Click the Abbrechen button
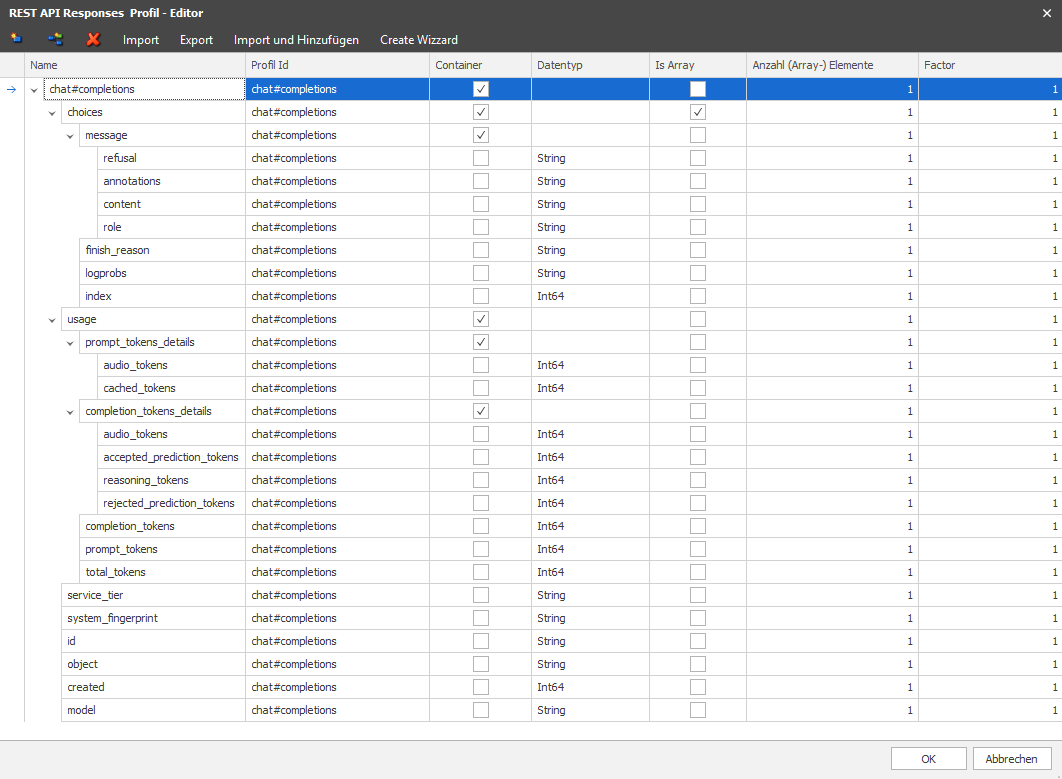 (1011, 759)
